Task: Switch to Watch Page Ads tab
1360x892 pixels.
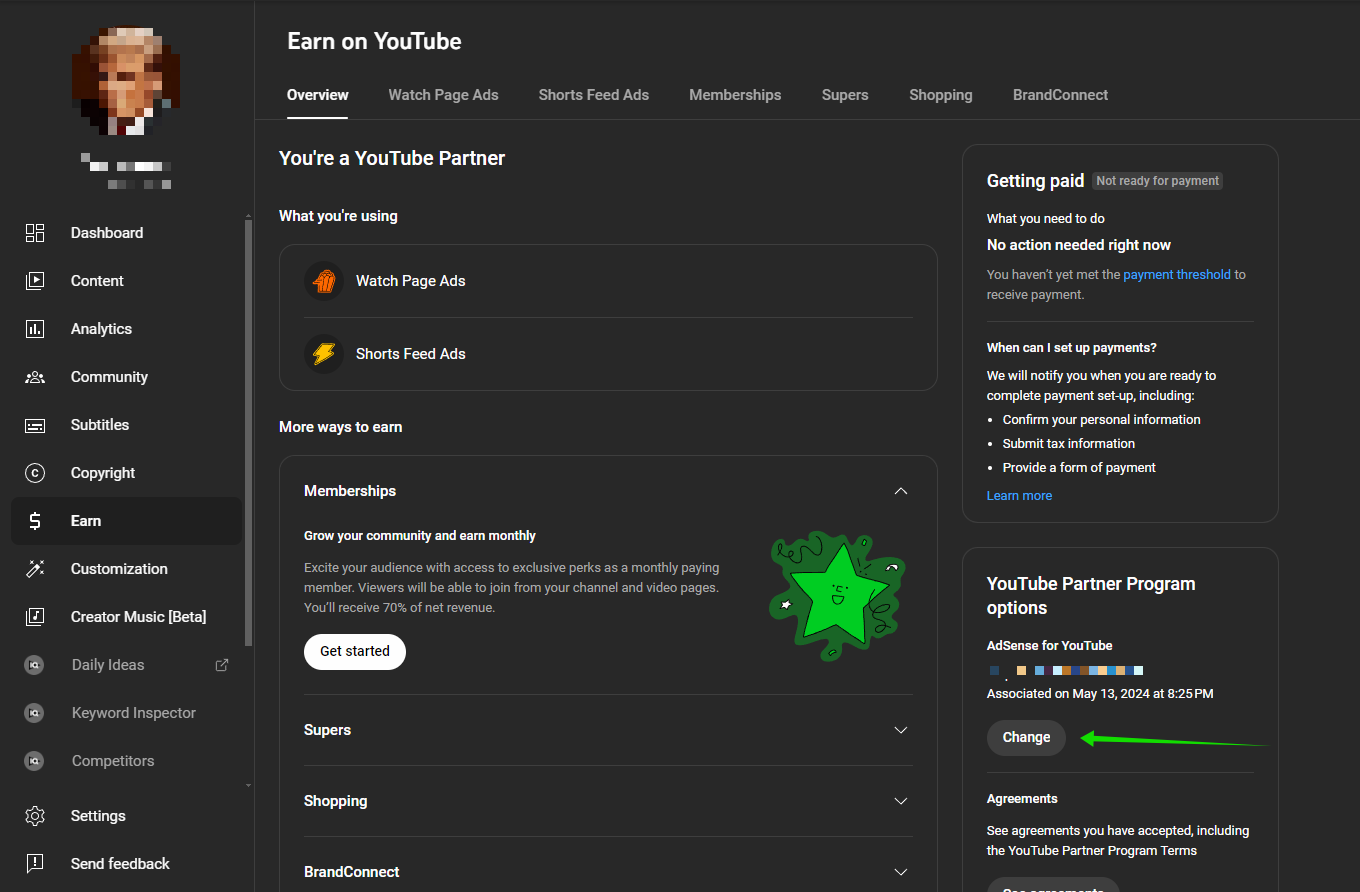Action: pyautogui.click(x=443, y=95)
